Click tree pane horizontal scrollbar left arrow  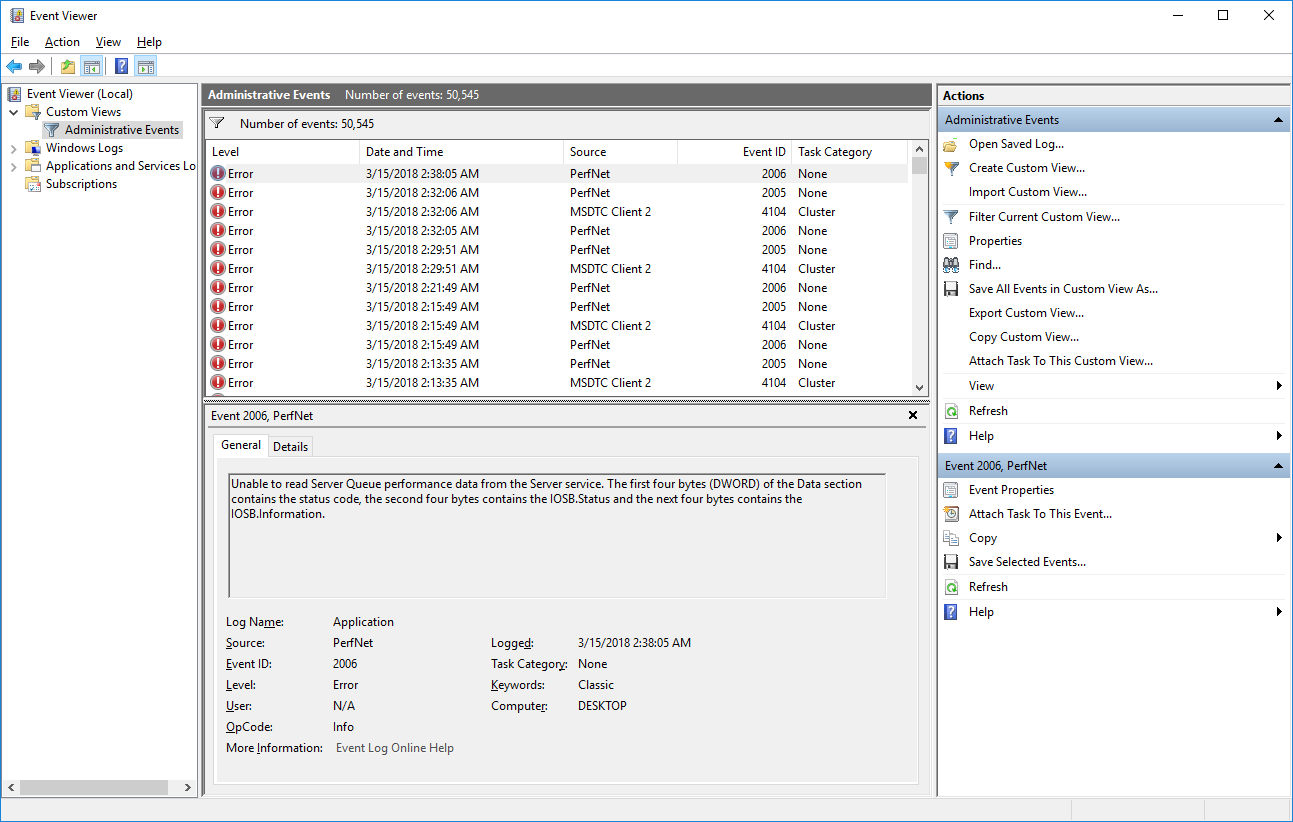pos(10,788)
